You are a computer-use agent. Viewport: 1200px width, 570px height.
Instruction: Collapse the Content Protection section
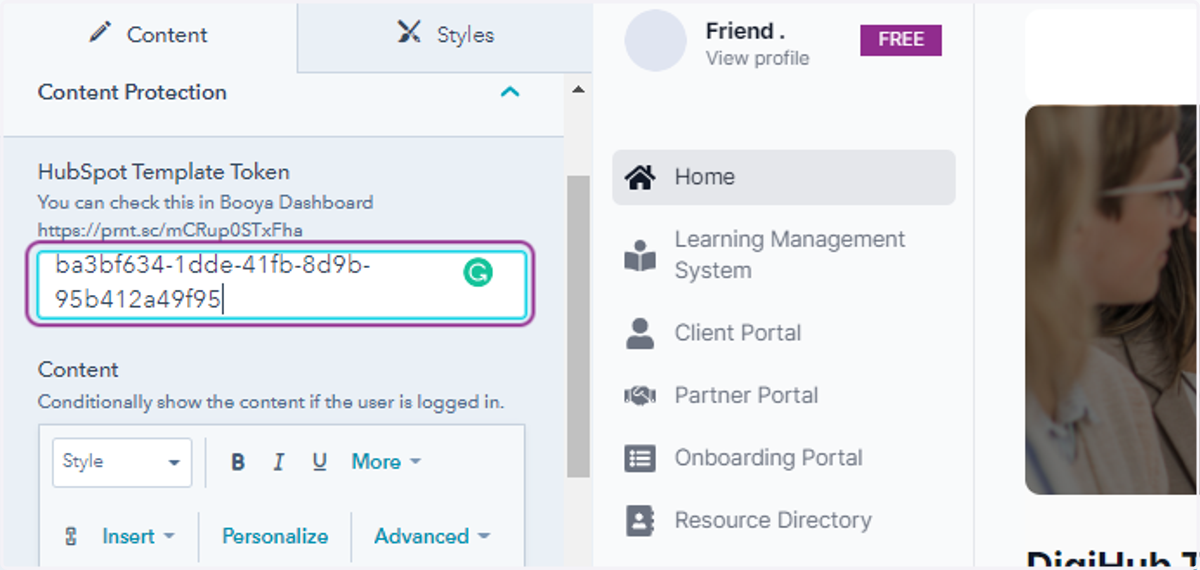tap(510, 92)
